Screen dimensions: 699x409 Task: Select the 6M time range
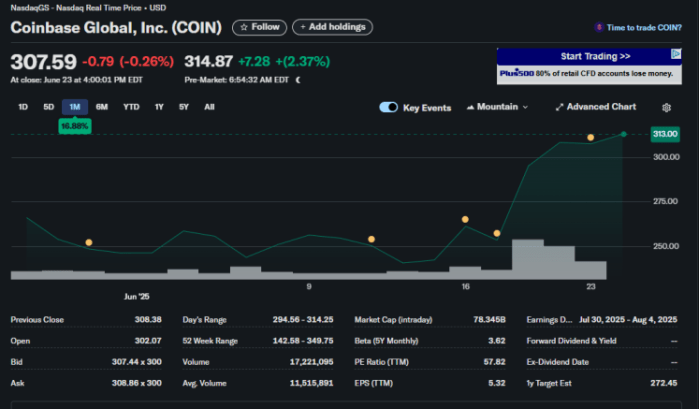[x=101, y=107]
